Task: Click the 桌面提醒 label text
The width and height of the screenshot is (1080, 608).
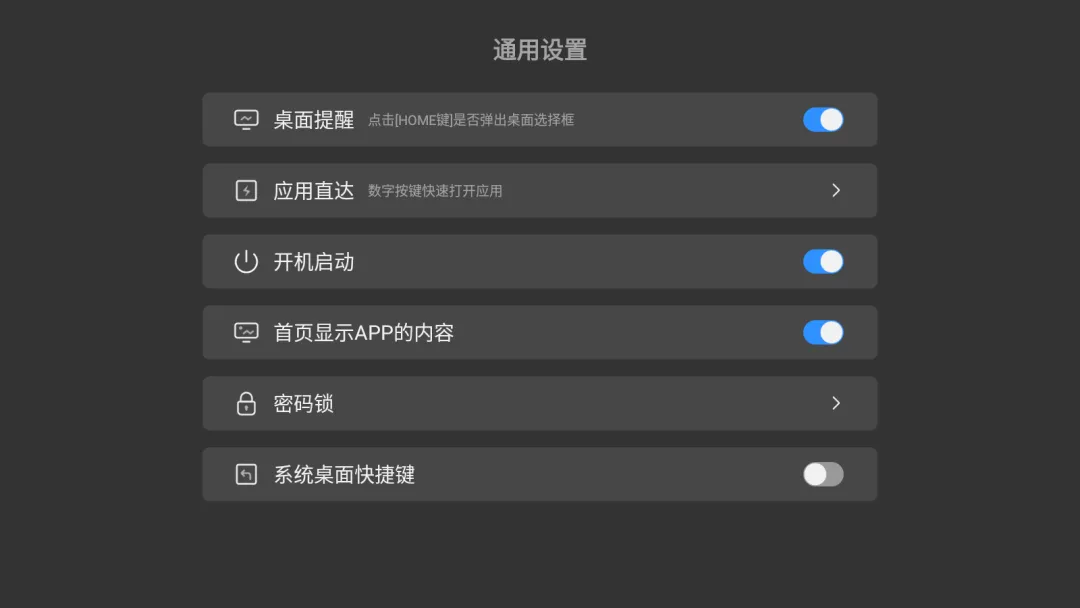Action: [314, 120]
